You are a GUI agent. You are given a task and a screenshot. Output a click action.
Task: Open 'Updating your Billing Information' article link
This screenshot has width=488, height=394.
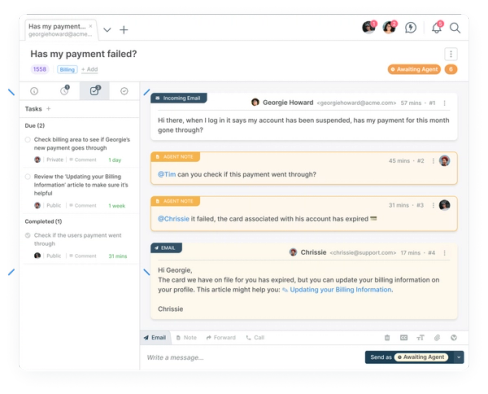click(340, 290)
